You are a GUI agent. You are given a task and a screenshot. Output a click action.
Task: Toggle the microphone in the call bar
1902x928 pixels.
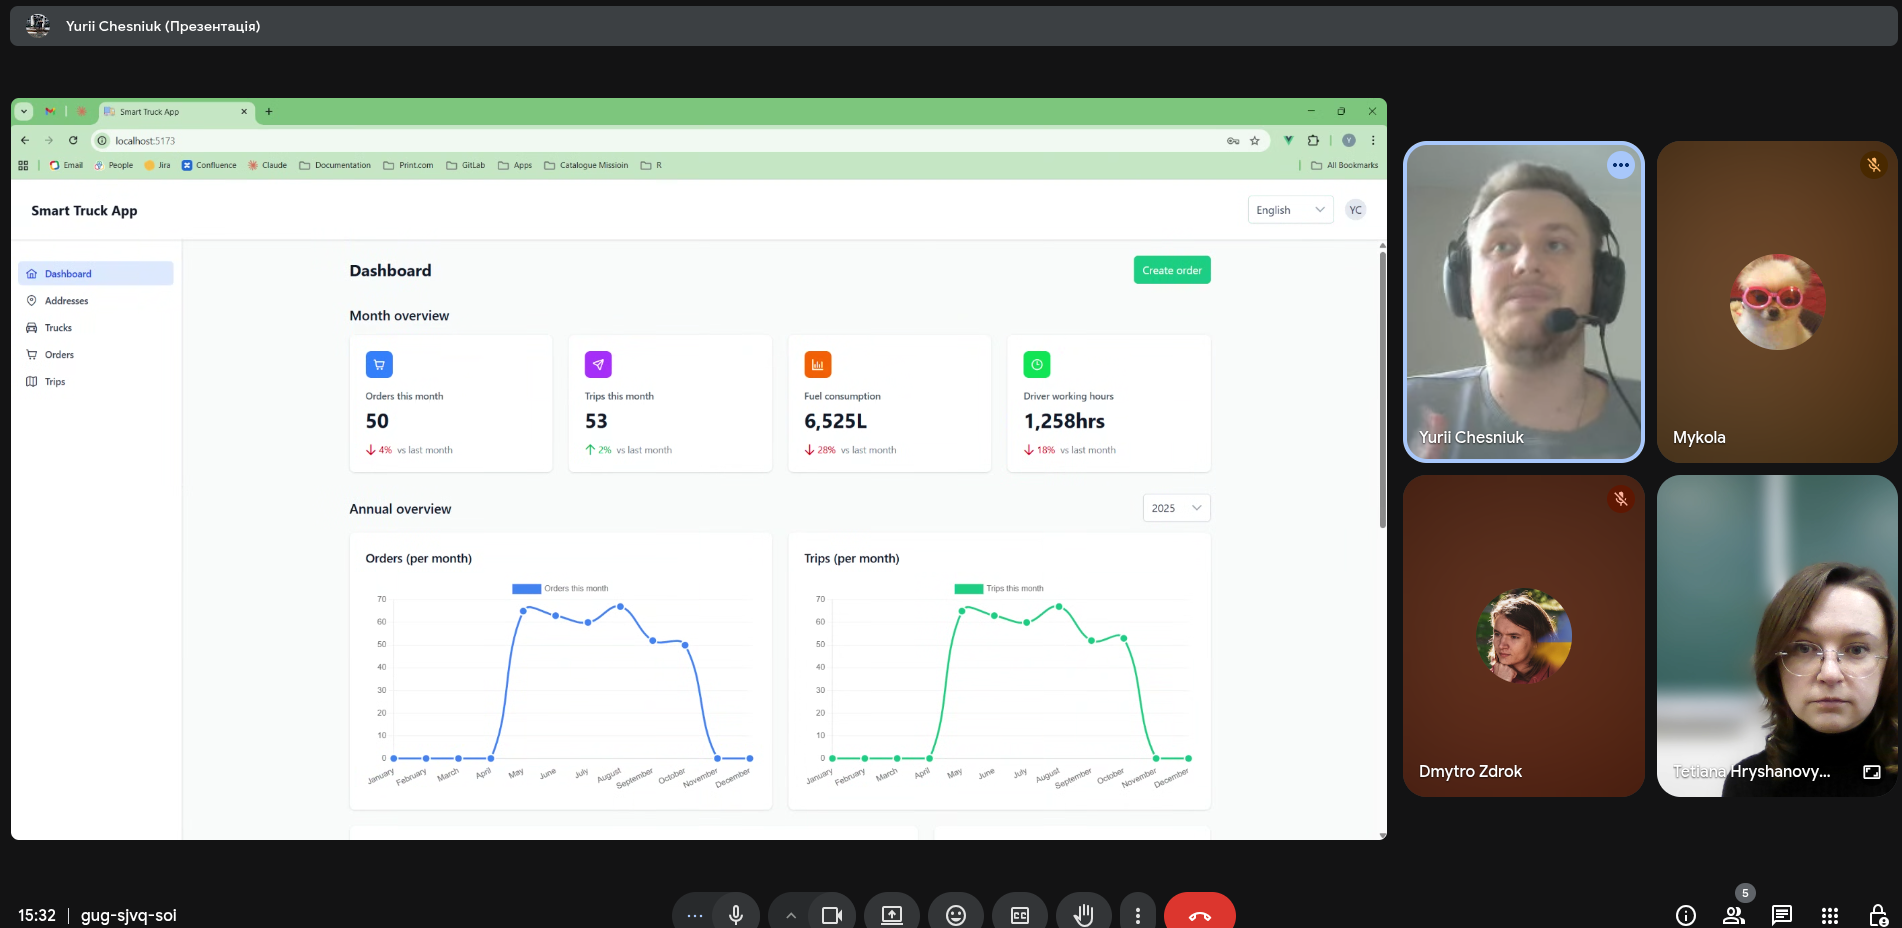(x=736, y=915)
